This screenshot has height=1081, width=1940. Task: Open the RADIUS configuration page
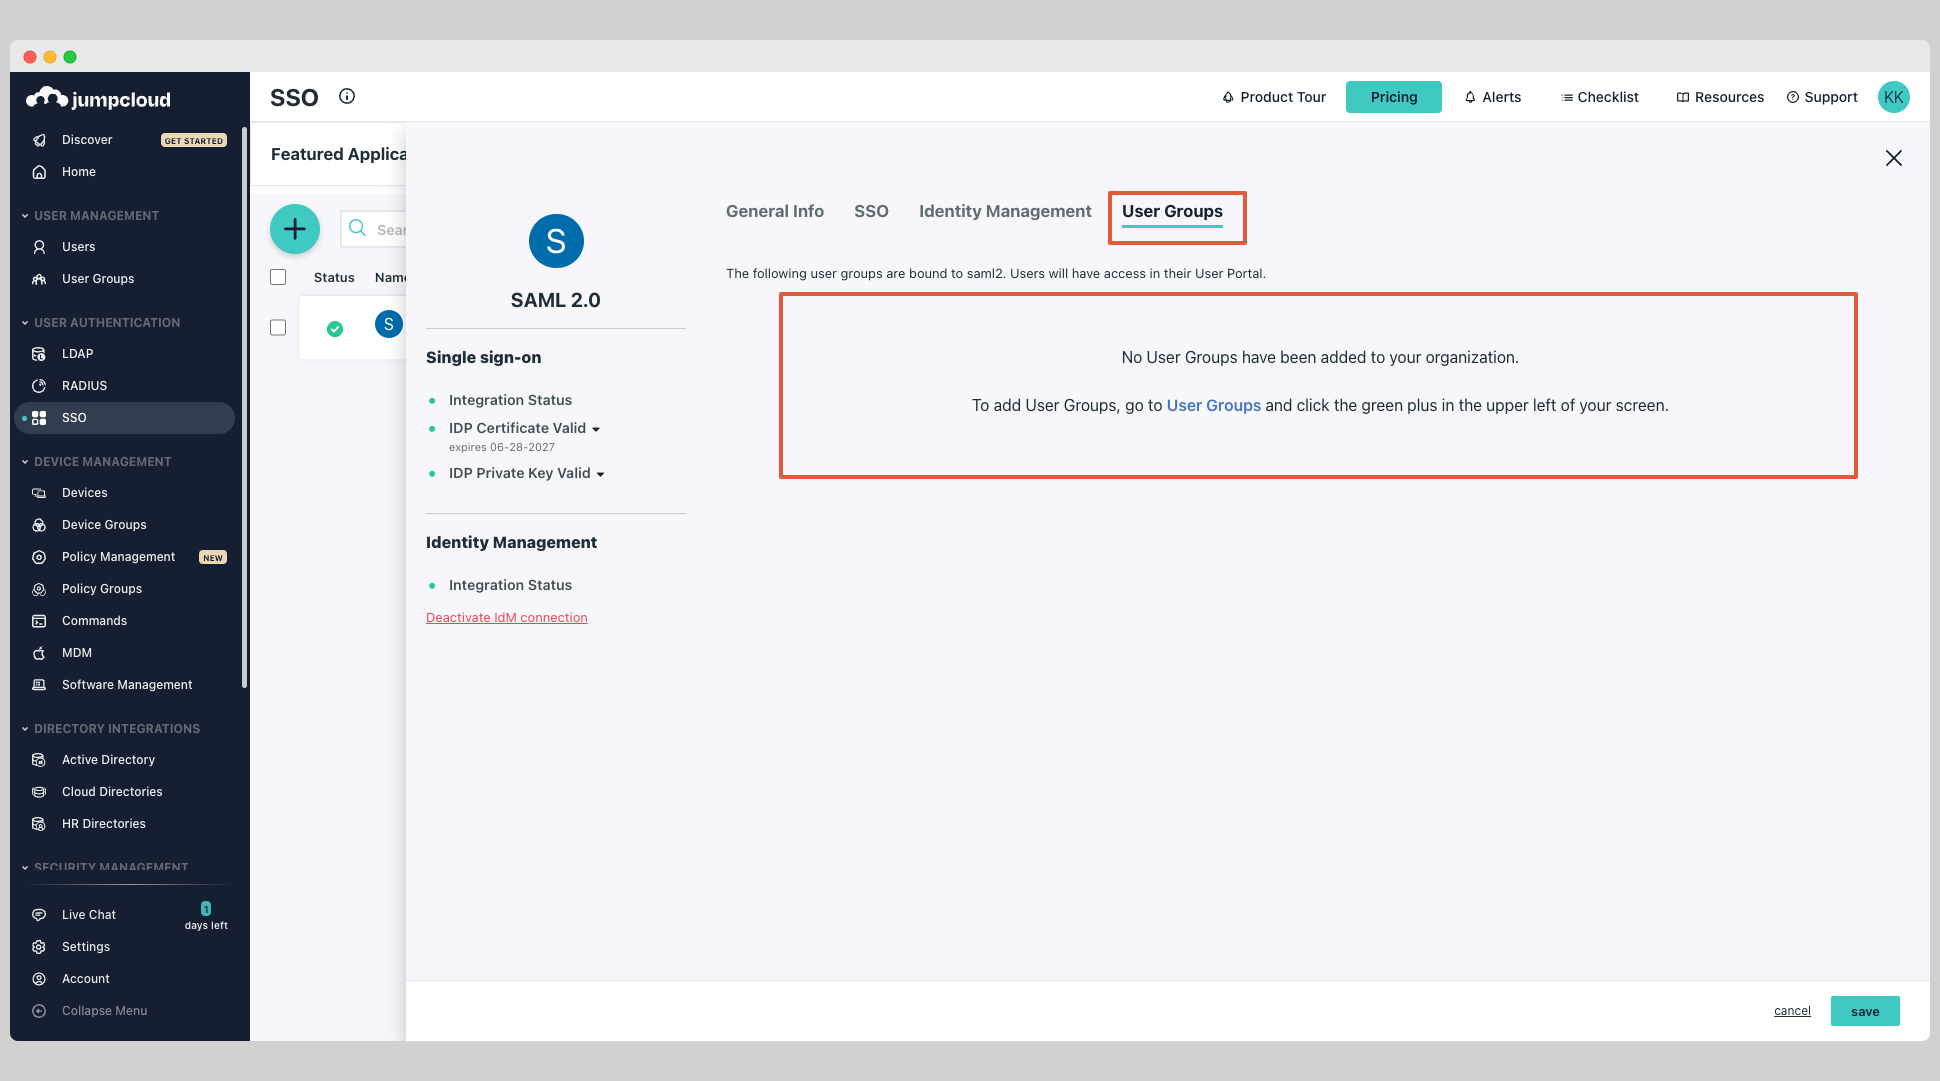83,385
